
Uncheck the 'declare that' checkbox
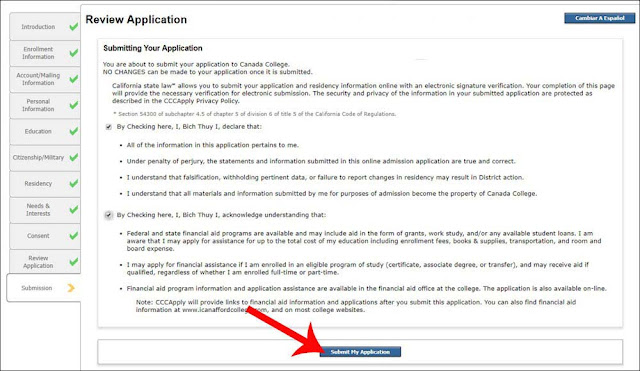point(109,127)
